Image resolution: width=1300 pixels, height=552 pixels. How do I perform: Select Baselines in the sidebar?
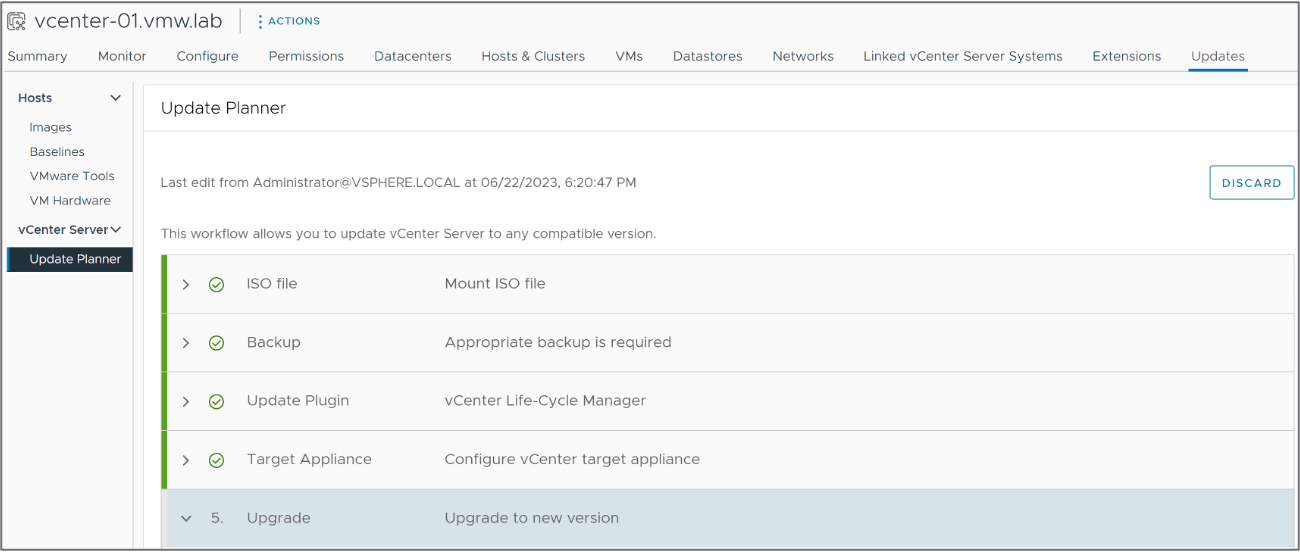tap(57, 152)
